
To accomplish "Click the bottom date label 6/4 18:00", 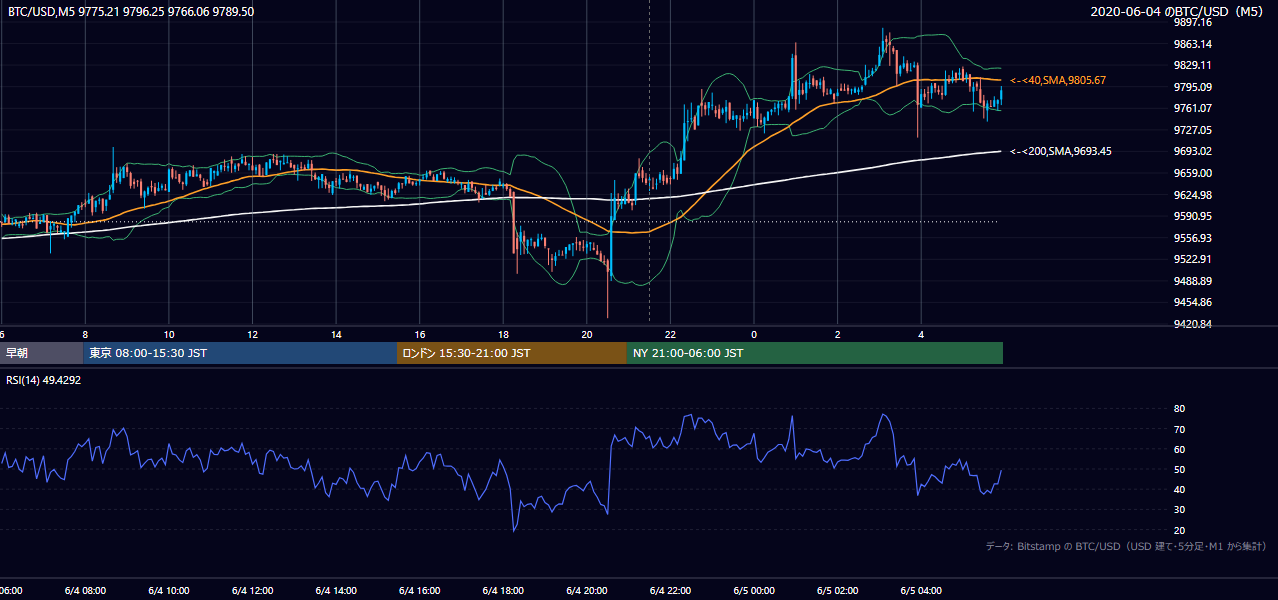I will pos(504,591).
